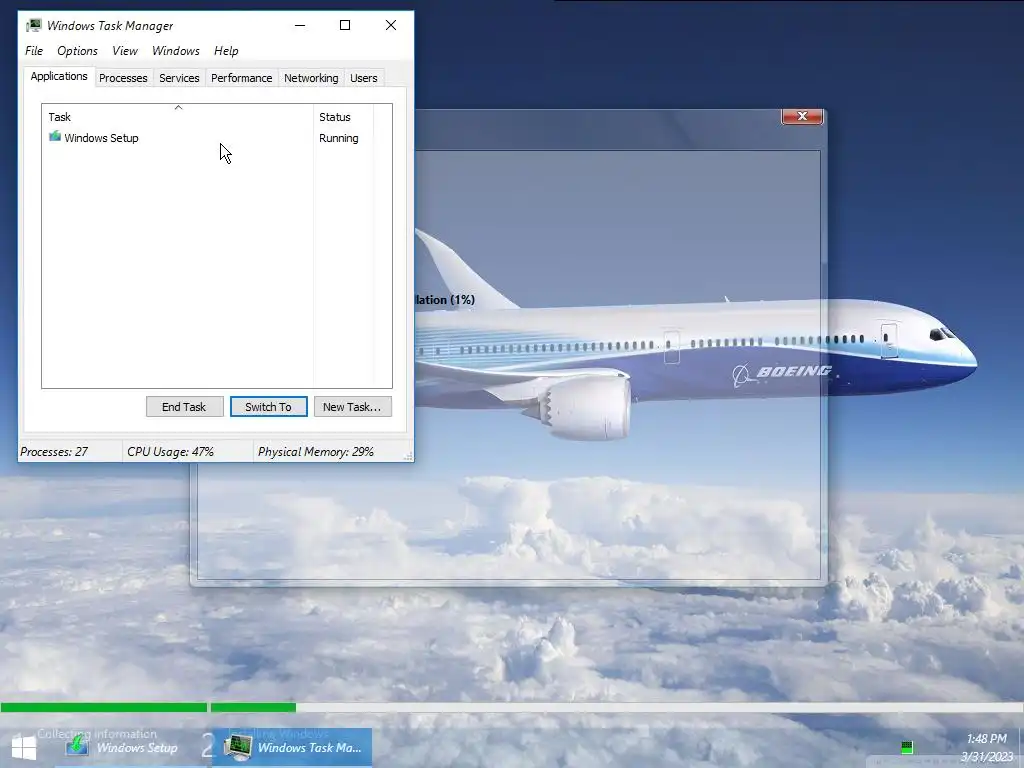This screenshot has width=1024, height=768.
Task: Click the green setup progress bar
Action: 148,707
